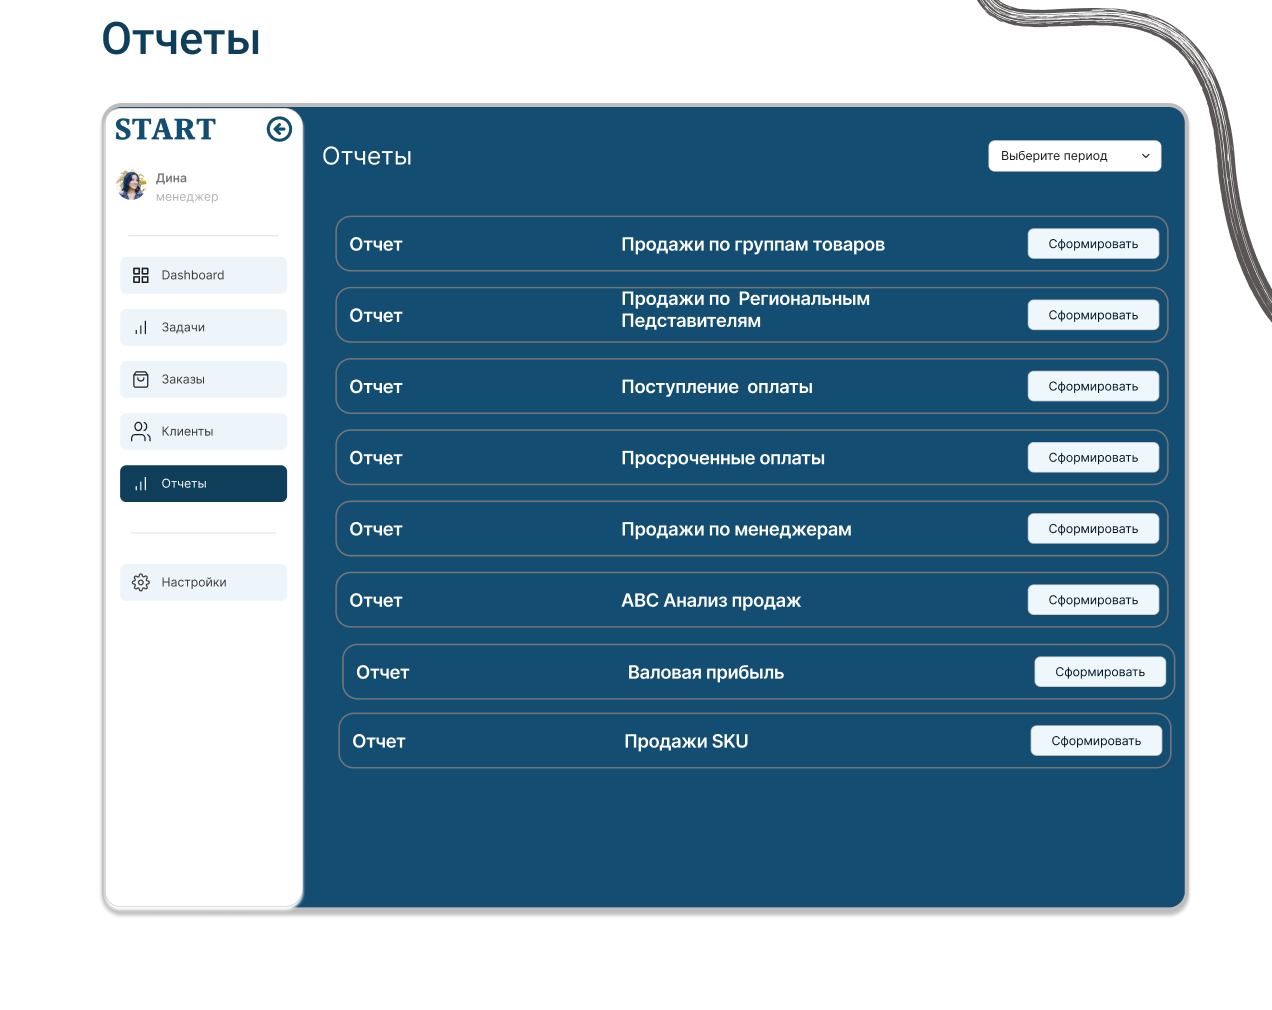Click the Отчеты panel heading

(367, 156)
